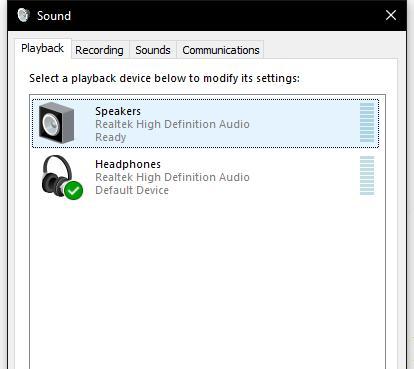Click the Sound window title icon
This screenshot has height=369, width=414.
tap(23, 15)
